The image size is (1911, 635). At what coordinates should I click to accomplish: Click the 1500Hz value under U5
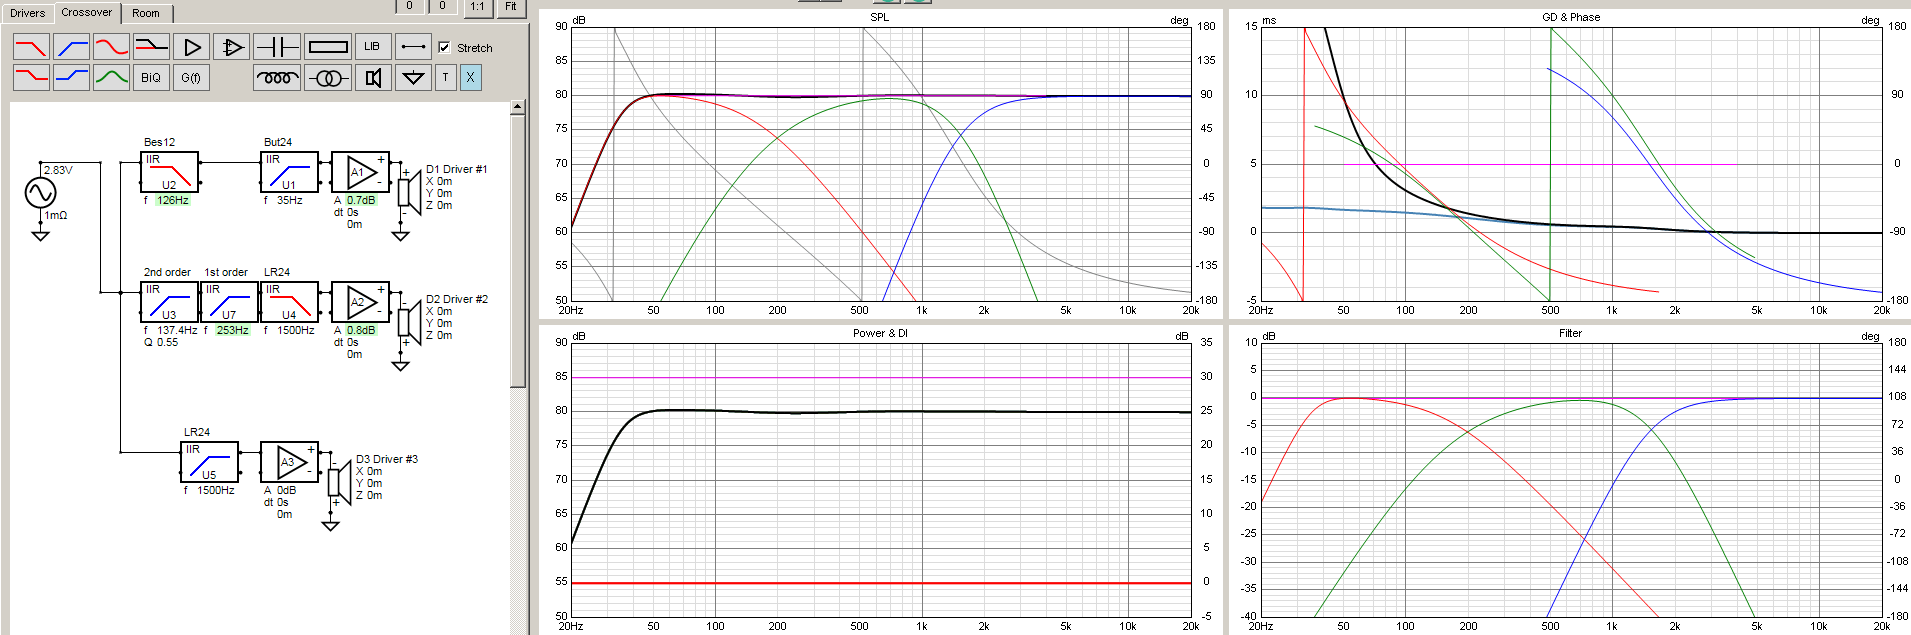pos(216,490)
